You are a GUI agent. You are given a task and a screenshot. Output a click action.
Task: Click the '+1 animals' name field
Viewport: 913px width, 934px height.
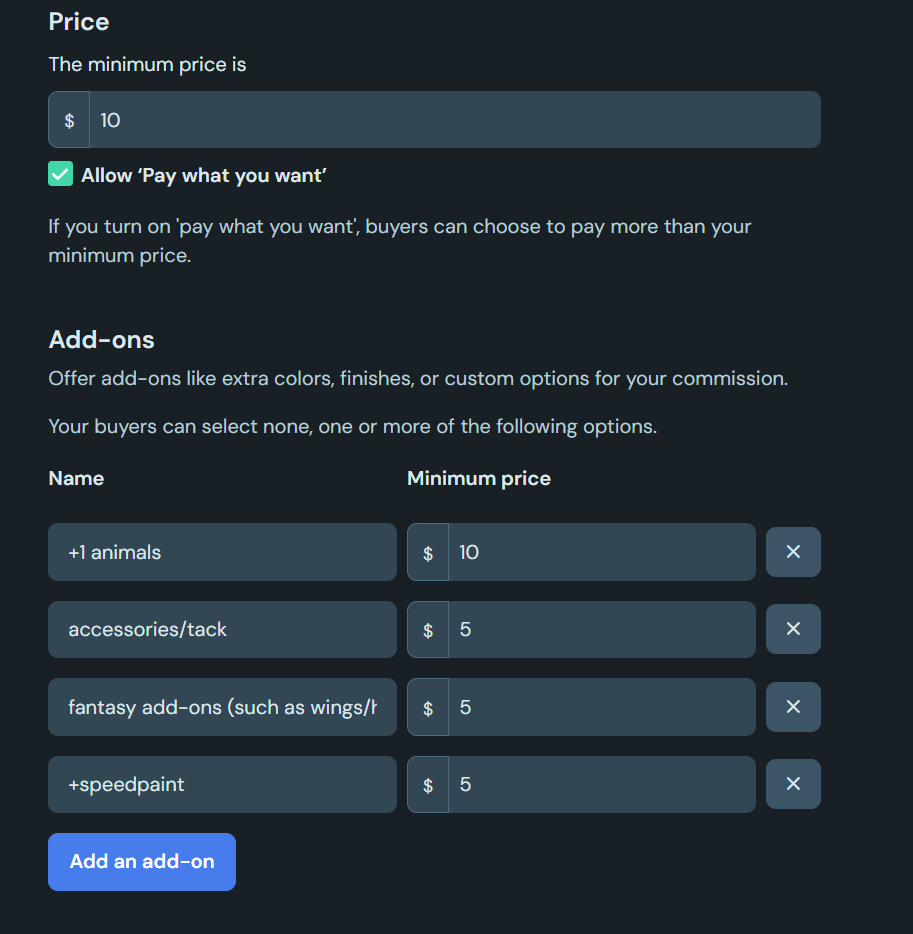pyautogui.click(x=222, y=552)
